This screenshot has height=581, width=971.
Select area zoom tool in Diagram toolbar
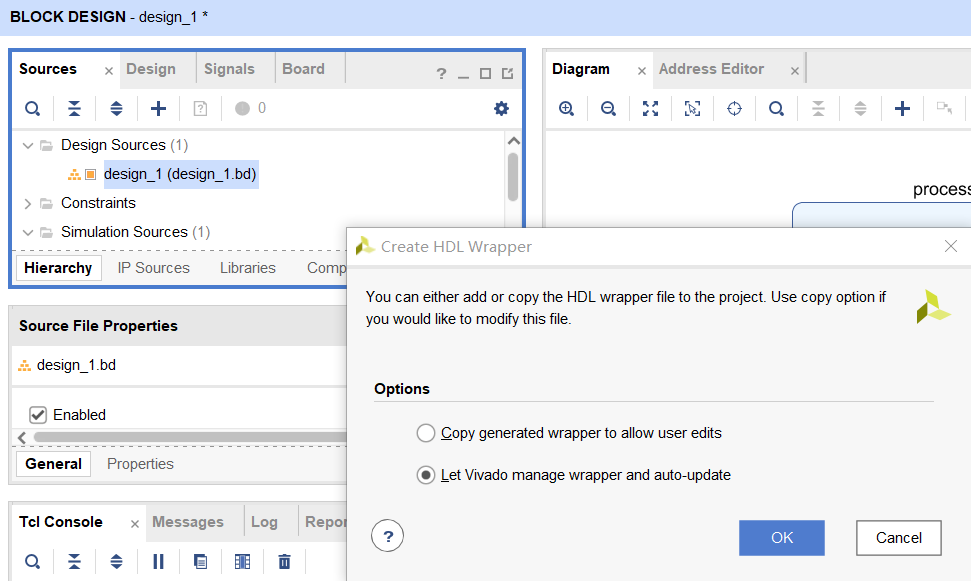coord(692,109)
